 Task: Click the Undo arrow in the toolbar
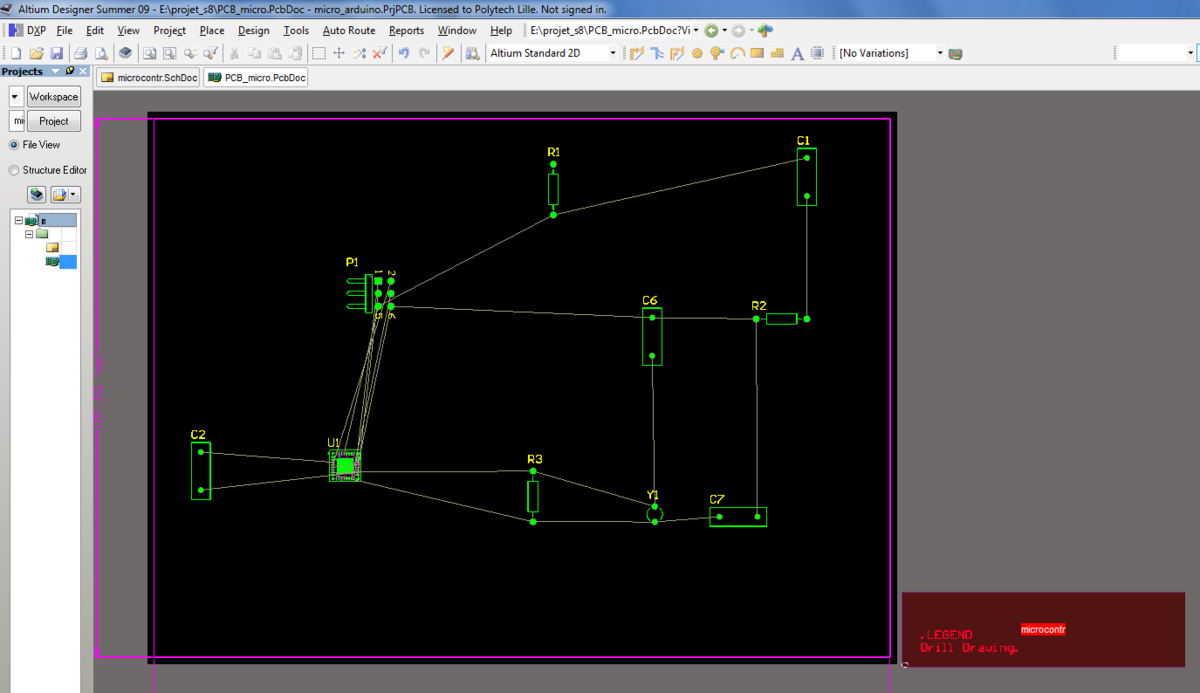[x=403, y=53]
